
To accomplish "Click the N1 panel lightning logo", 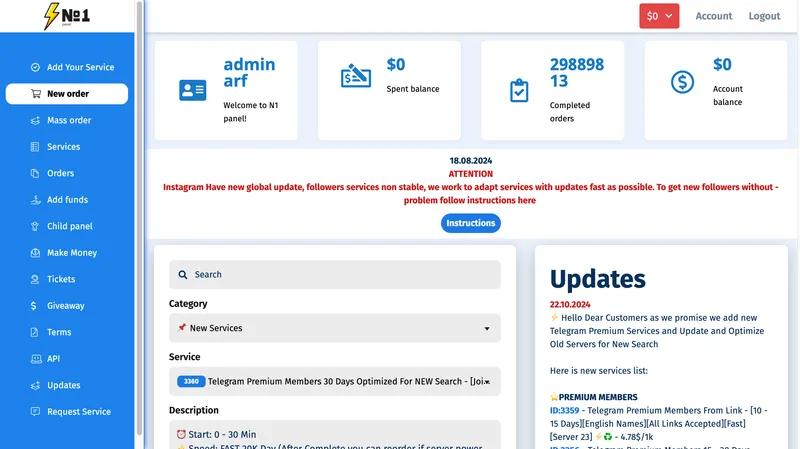I will point(66,16).
